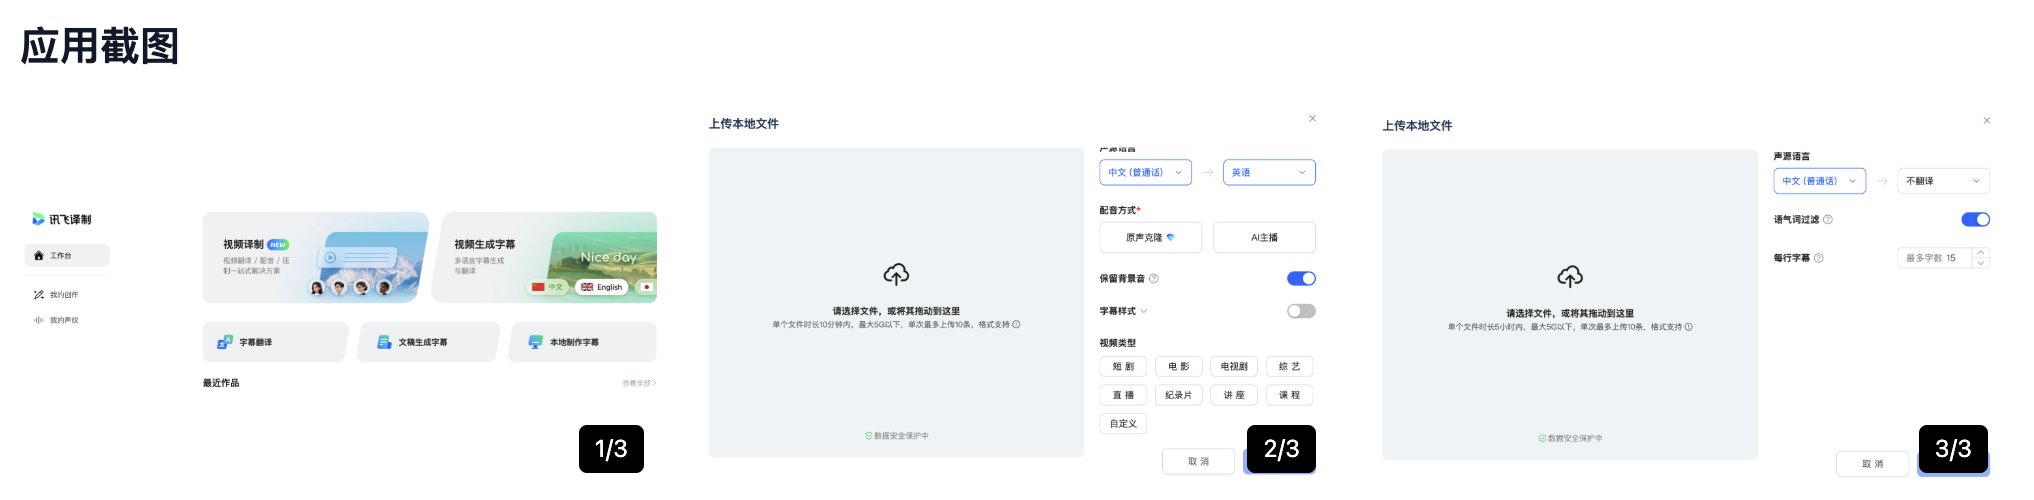Click cloud upload icon in dialog 2/3
This screenshot has height=500, width=2034.
[896, 274]
